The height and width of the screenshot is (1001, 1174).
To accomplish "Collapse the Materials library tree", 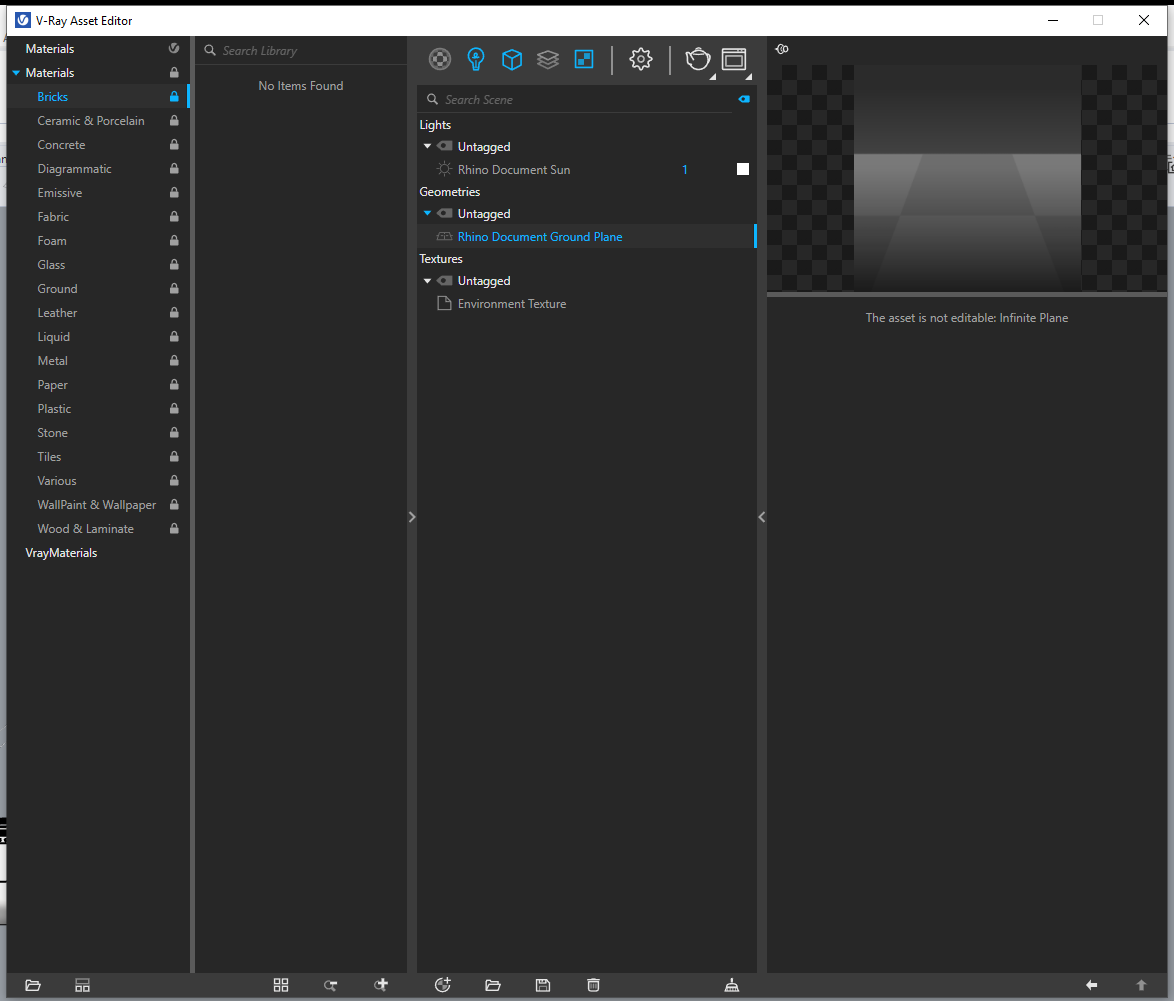I will (x=16, y=73).
